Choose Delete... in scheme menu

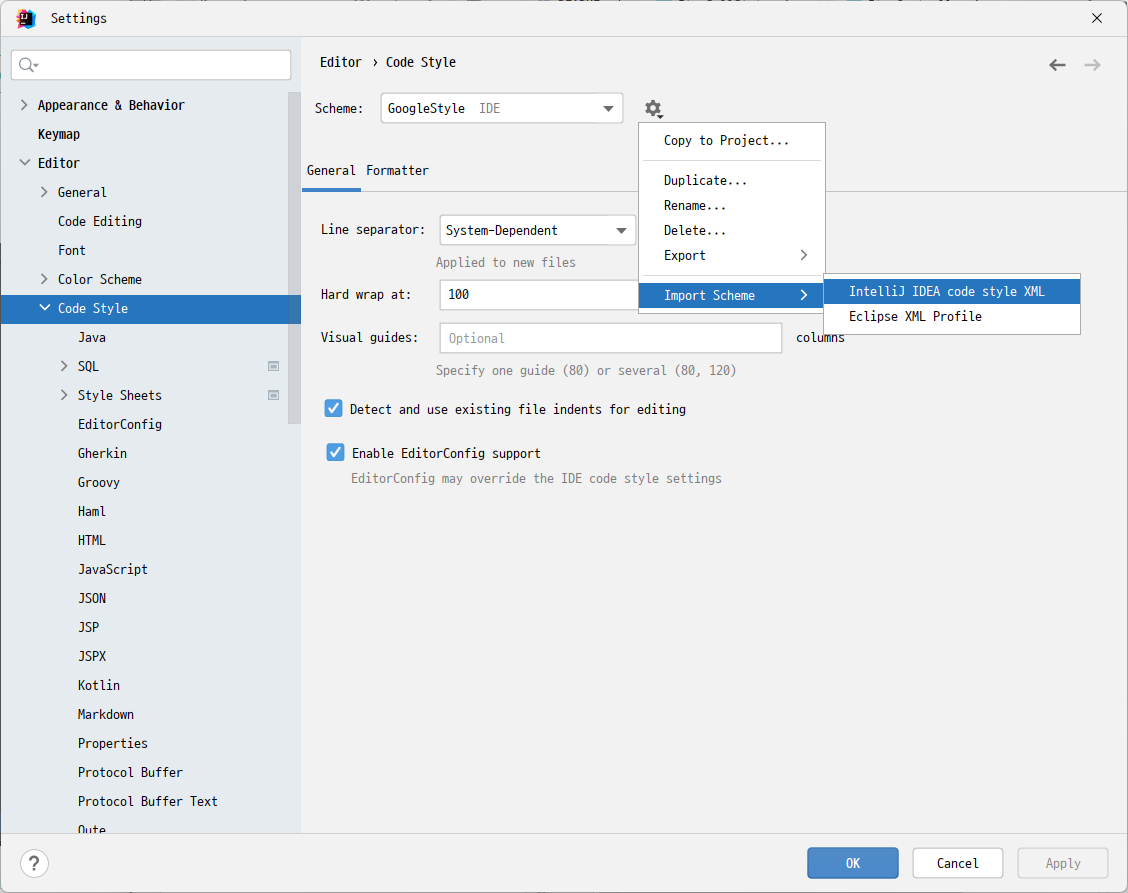click(732, 231)
